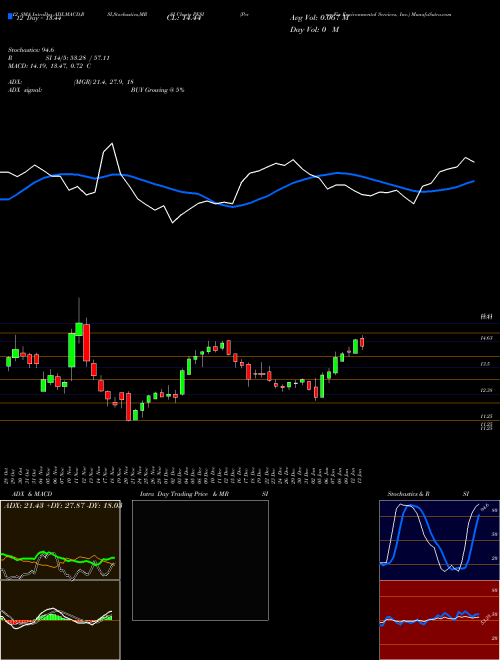Viewport: 500px width, 660px height.
Task: Click the 12.38 price axis label
Action: click(486, 391)
